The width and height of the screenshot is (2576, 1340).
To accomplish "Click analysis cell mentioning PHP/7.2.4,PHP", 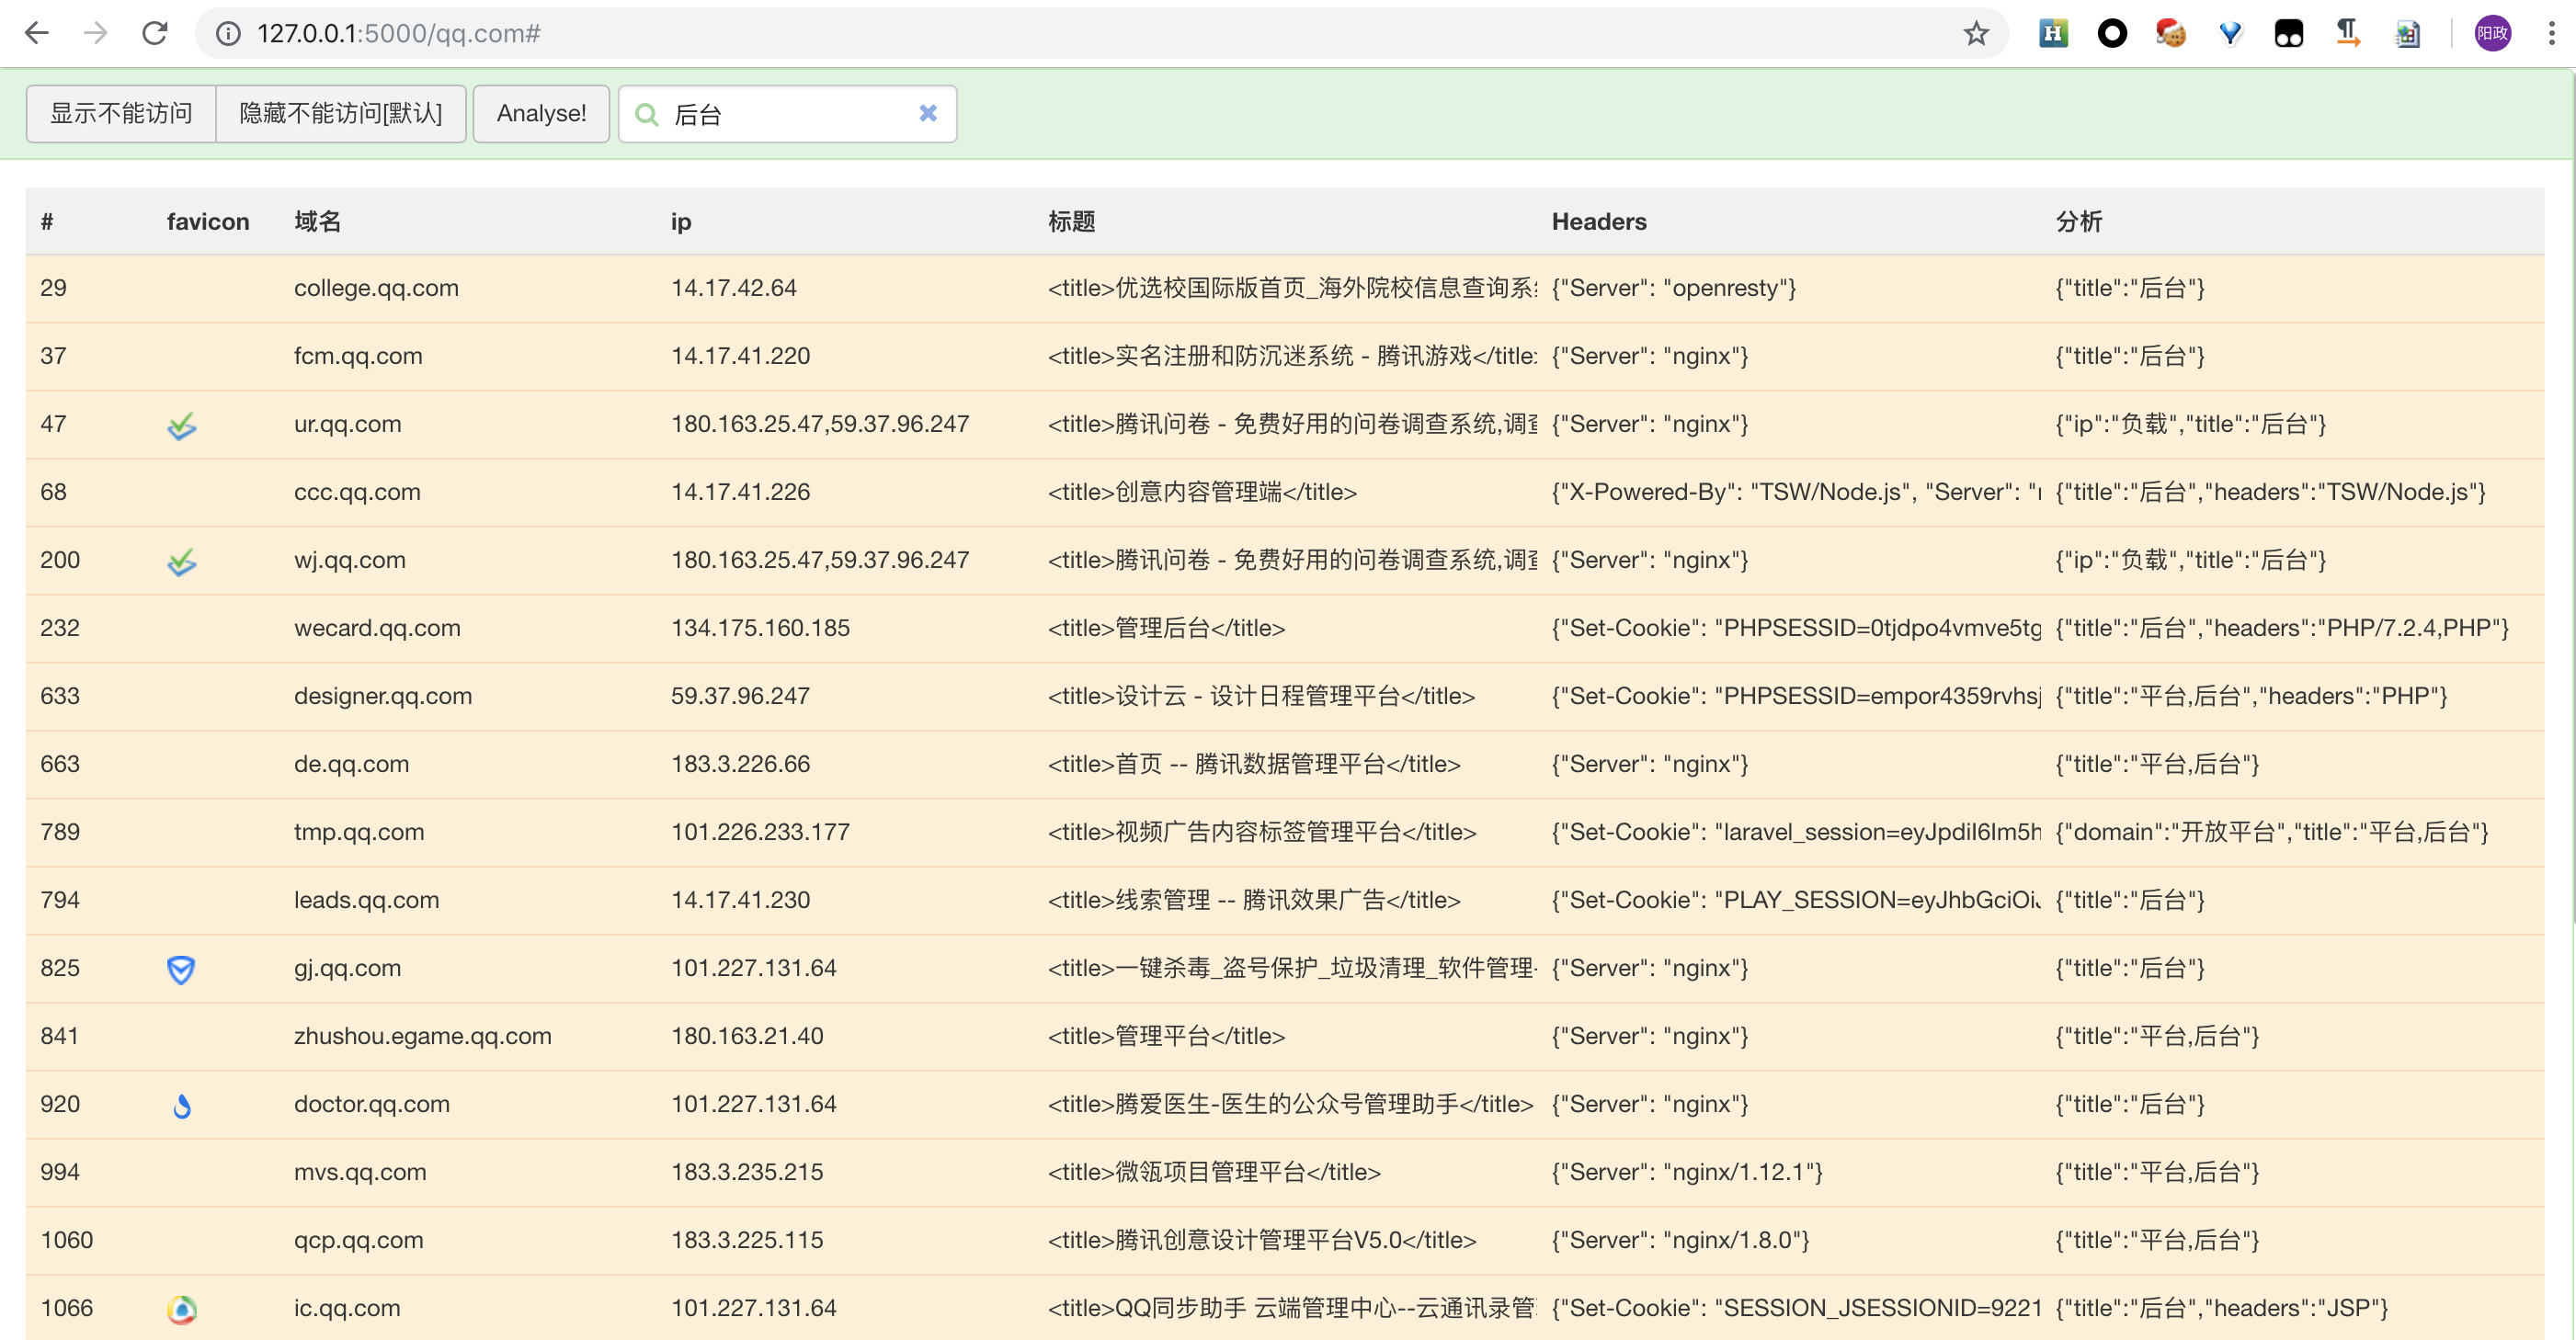I will pyautogui.click(x=2282, y=629).
